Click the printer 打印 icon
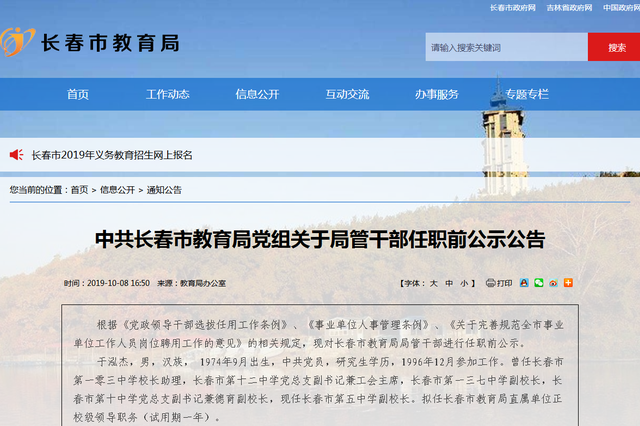Screen dimensions: 640x426 tap(490, 283)
